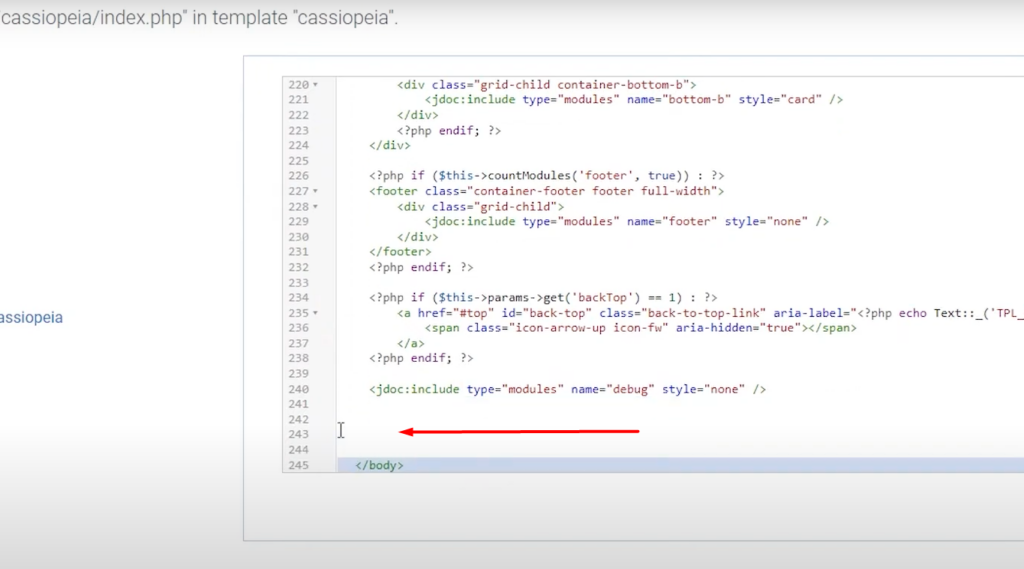
Task: Click the red arrow annotation on line 243
Action: point(519,432)
